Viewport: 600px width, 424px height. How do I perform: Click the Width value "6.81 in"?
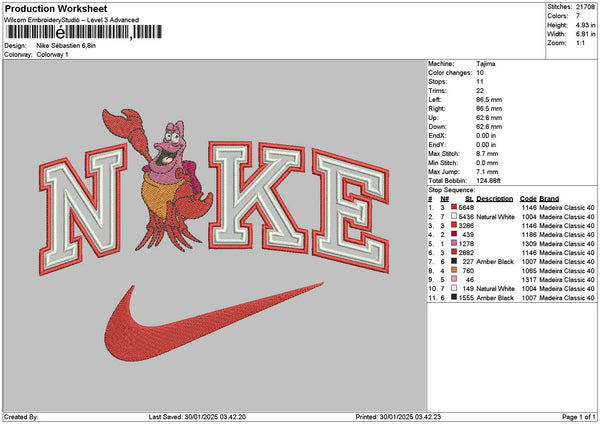(x=585, y=34)
